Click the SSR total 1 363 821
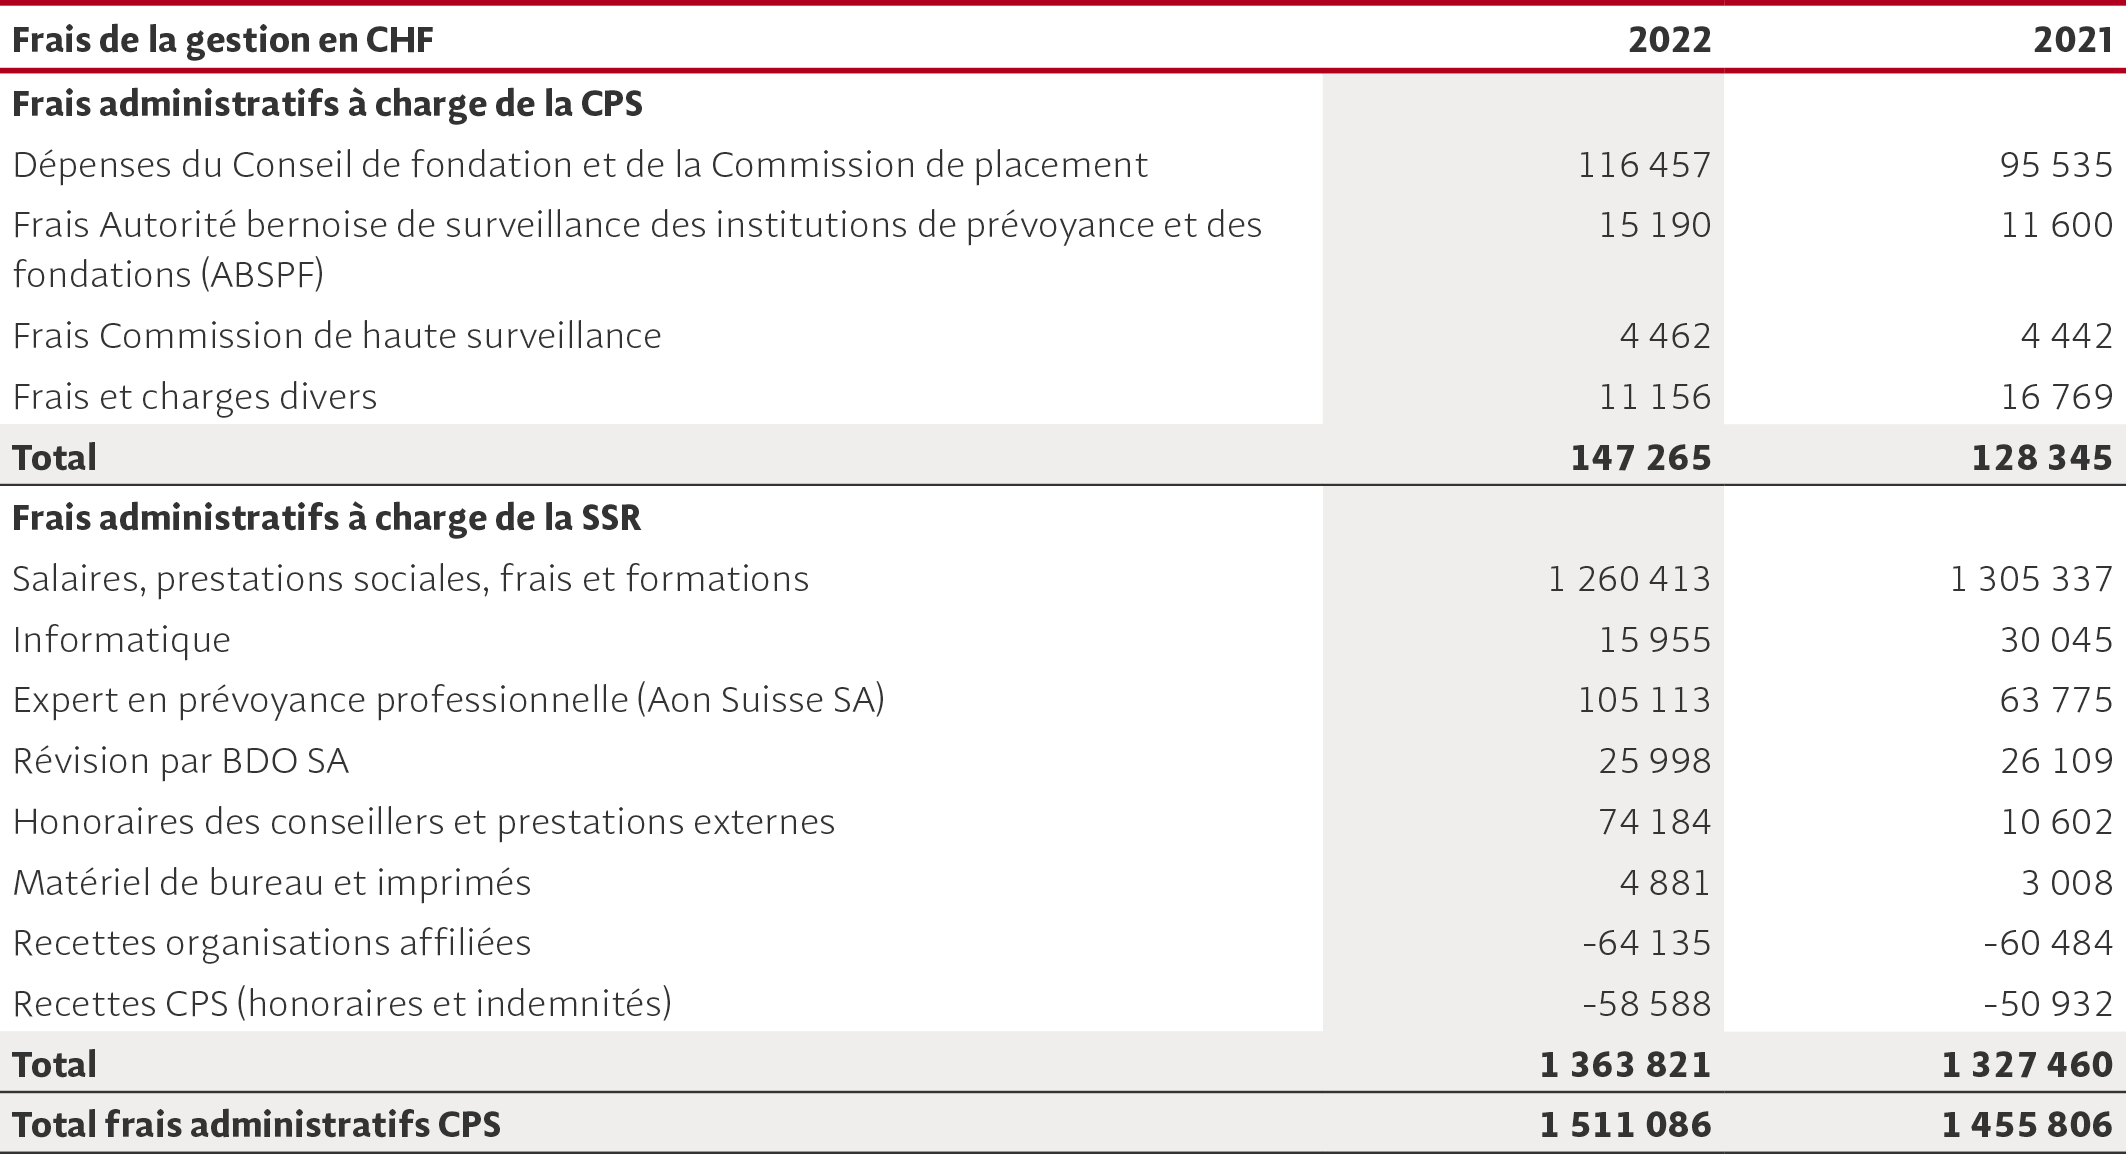The image size is (2126, 1154). click(x=1626, y=1065)
